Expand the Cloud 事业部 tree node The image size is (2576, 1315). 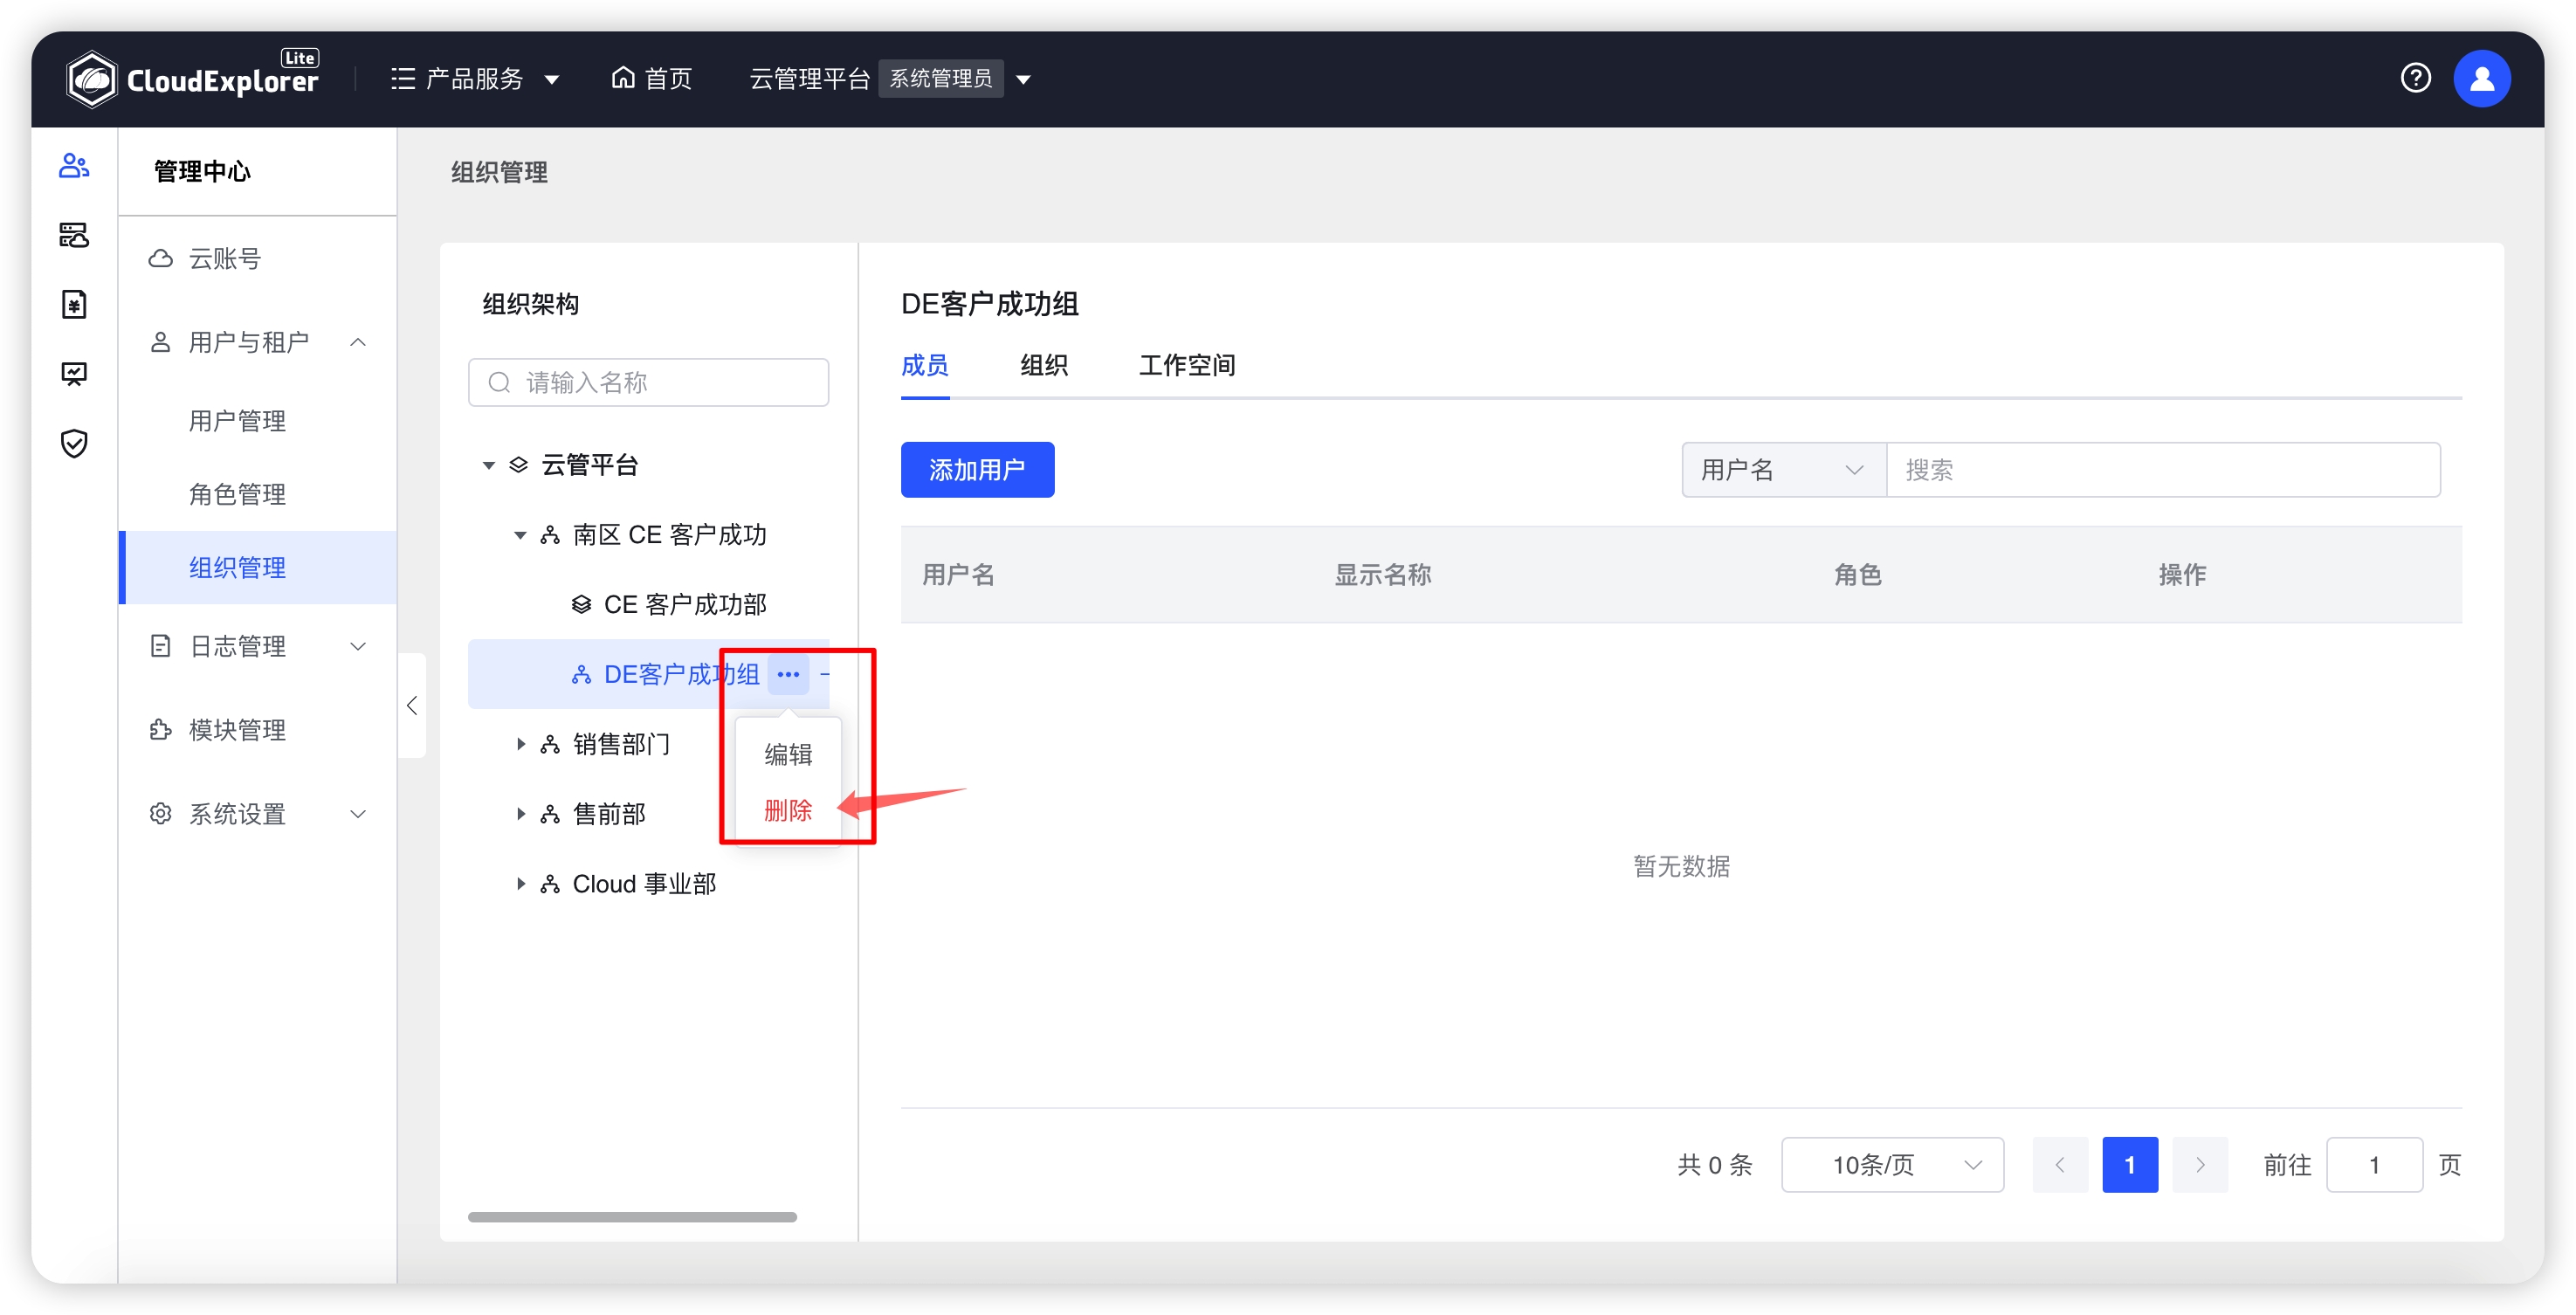point(521,884)
